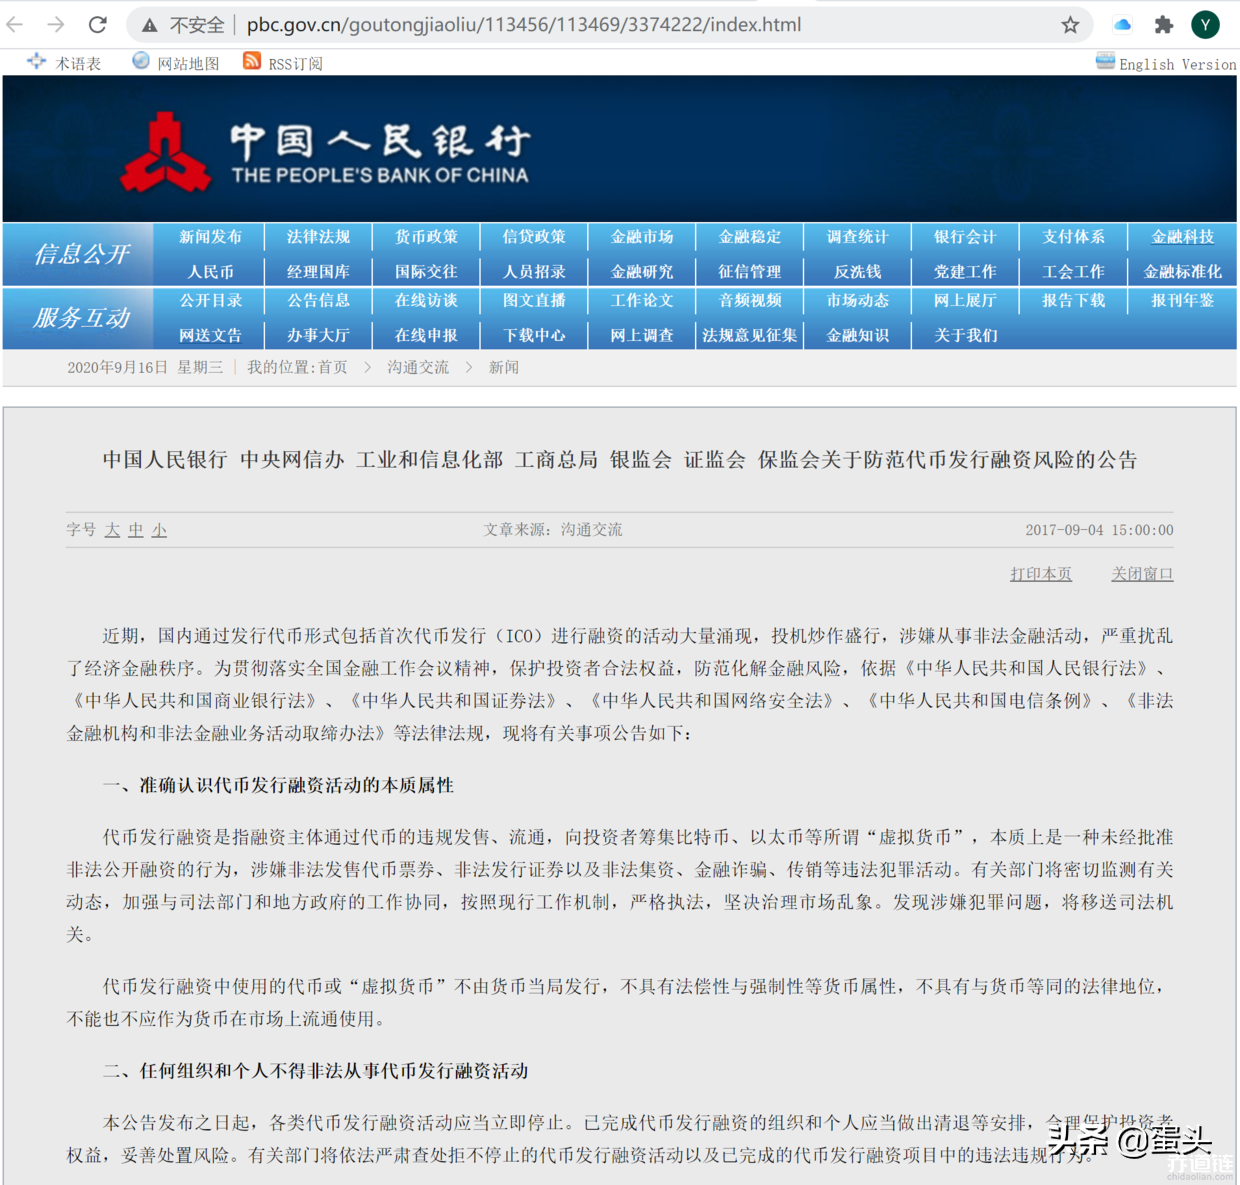The height and width of the screenshot is (1185, 1240).
Task: Open 报刊年鉴 menu item
Action: [x=1182, y=301]
